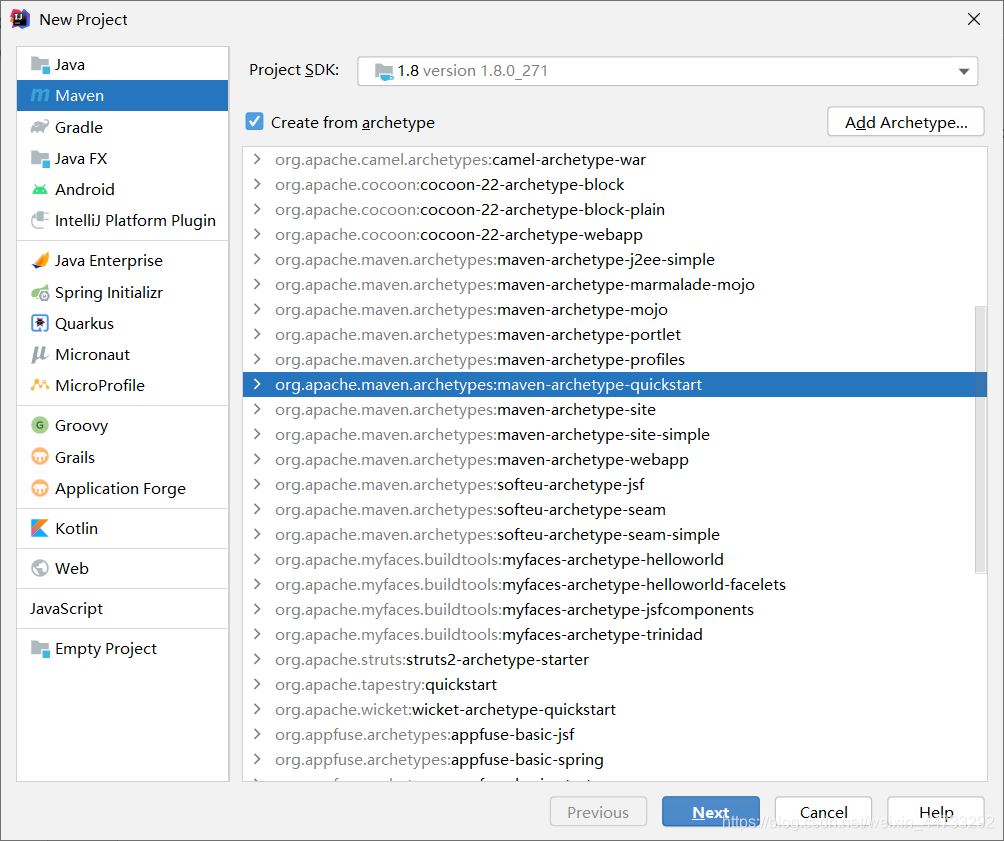The height and width of the screenshot is (841, 1004).
Task: Click the Java folder icon in sidebar
Action: click(40, 65)
